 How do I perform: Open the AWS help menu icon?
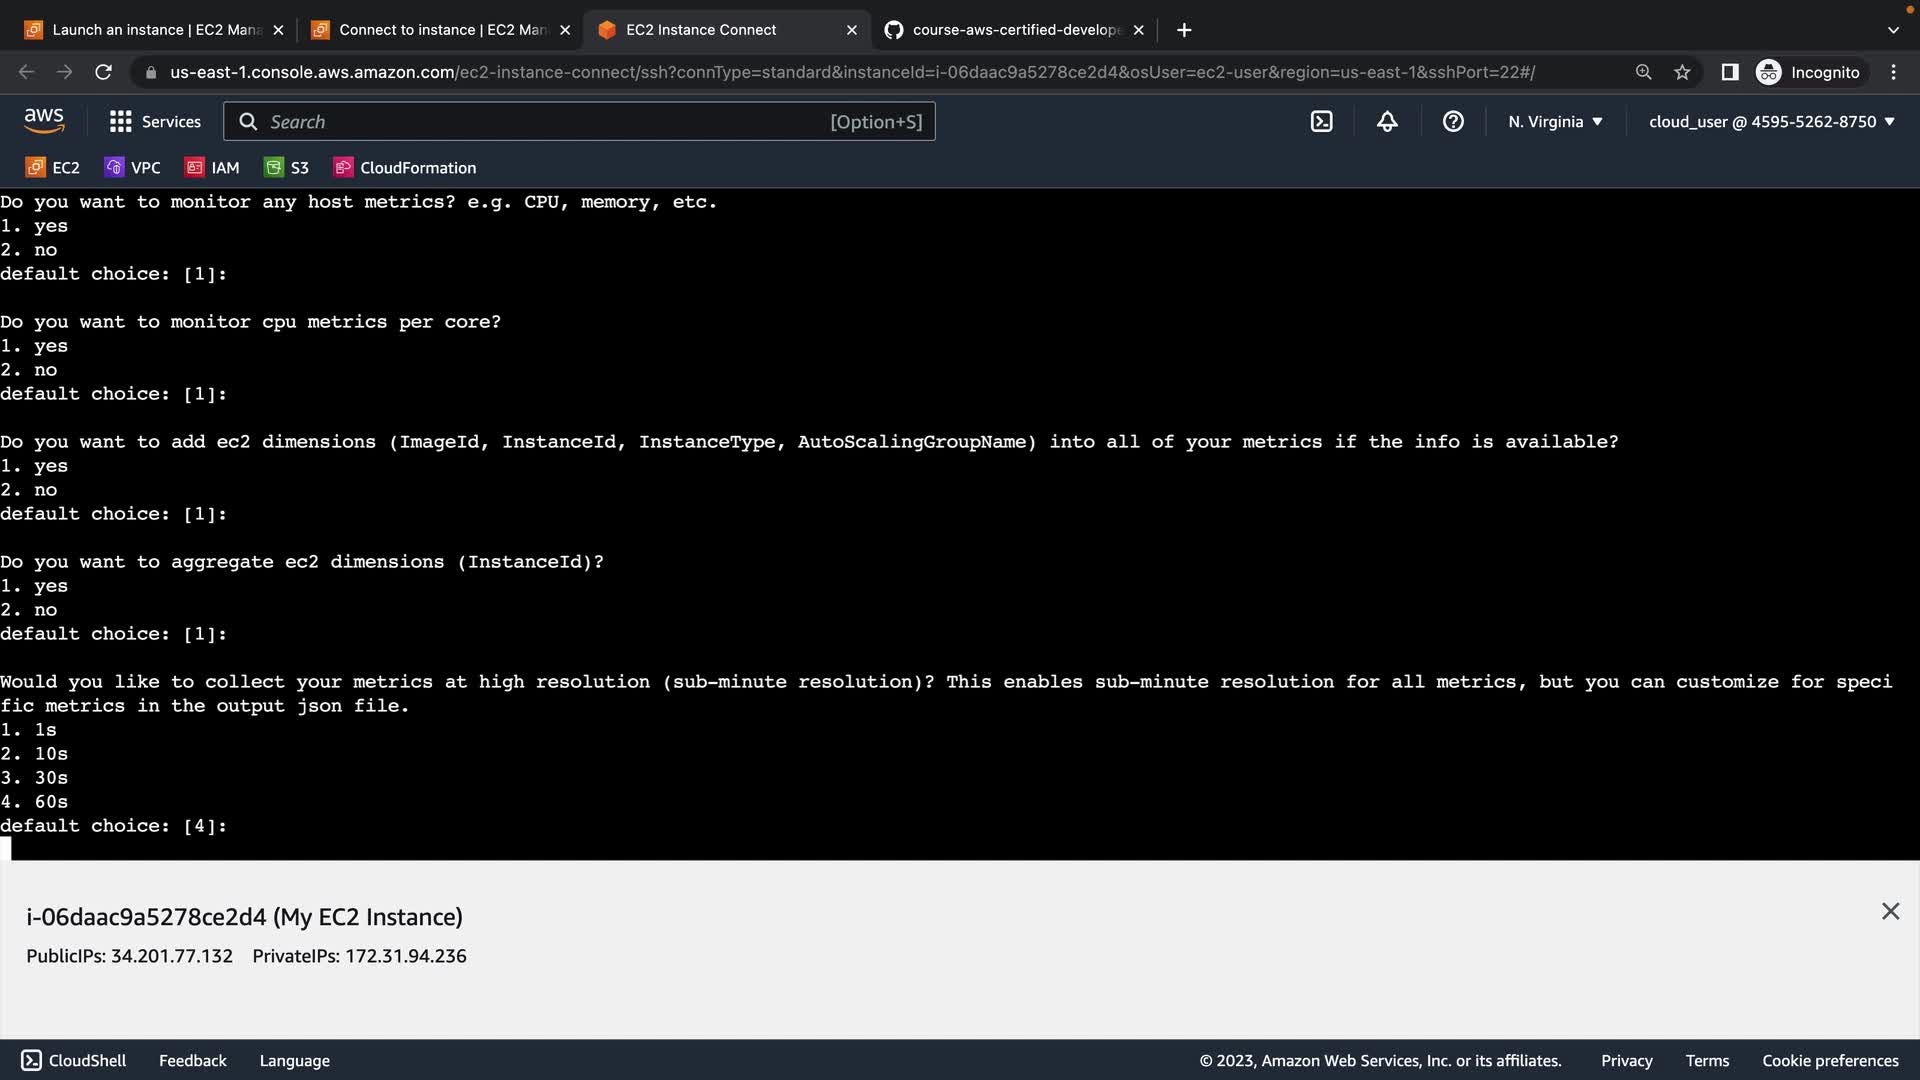click(1453, 121)
